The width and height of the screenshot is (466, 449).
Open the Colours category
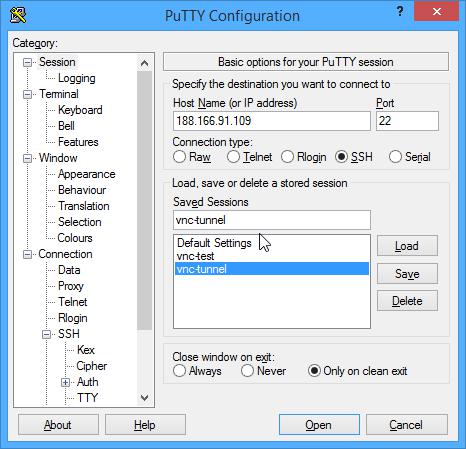pos(75,238)
